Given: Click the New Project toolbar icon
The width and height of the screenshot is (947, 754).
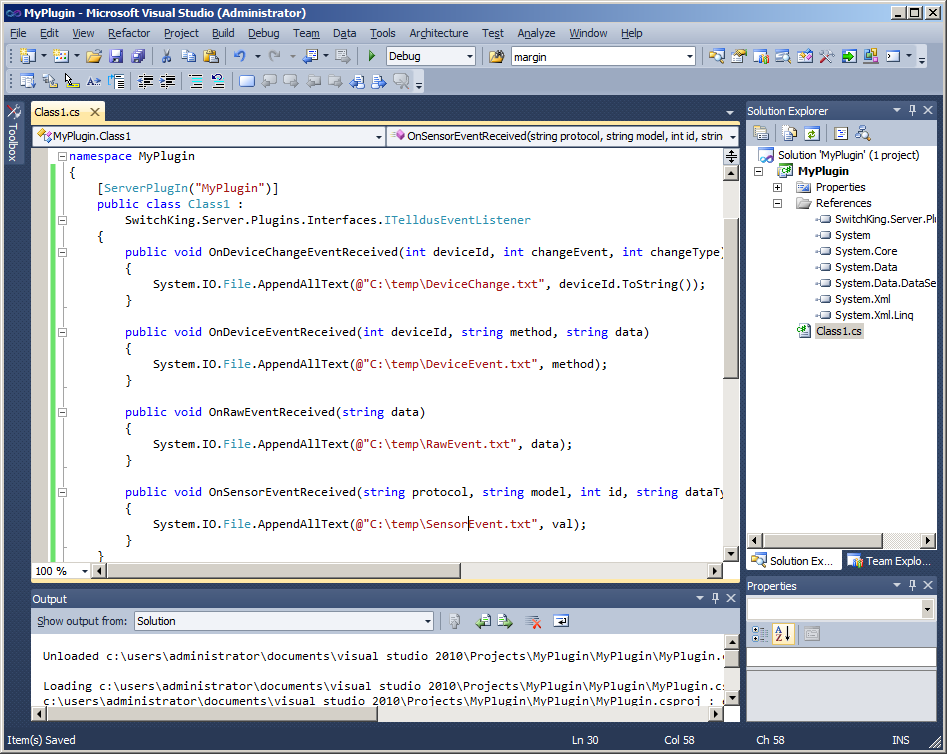Looking at the screenshot, I should coord(28,56).
